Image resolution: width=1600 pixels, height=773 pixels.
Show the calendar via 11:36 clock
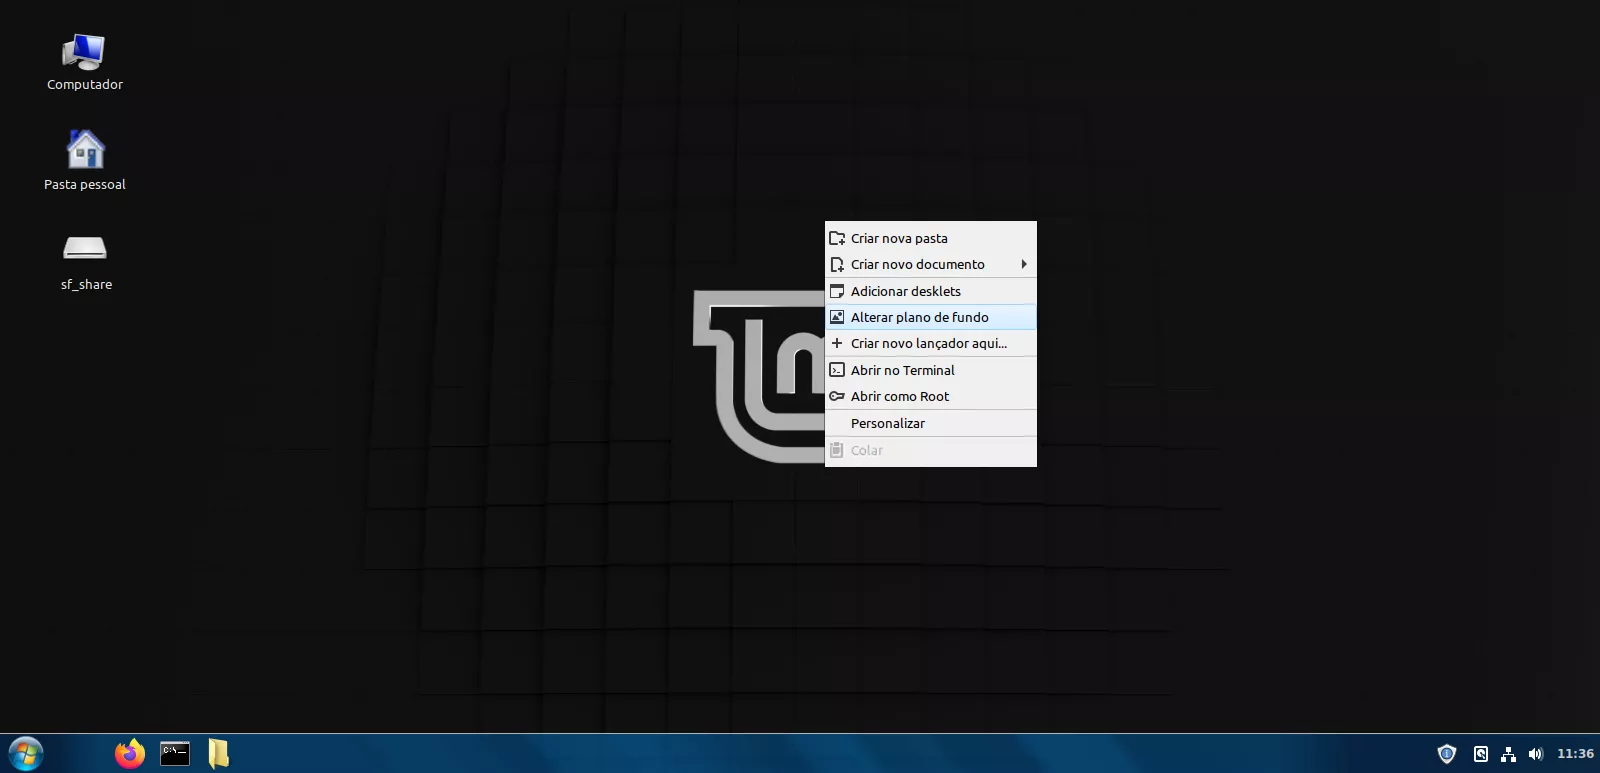click(x=1575, y=754)
